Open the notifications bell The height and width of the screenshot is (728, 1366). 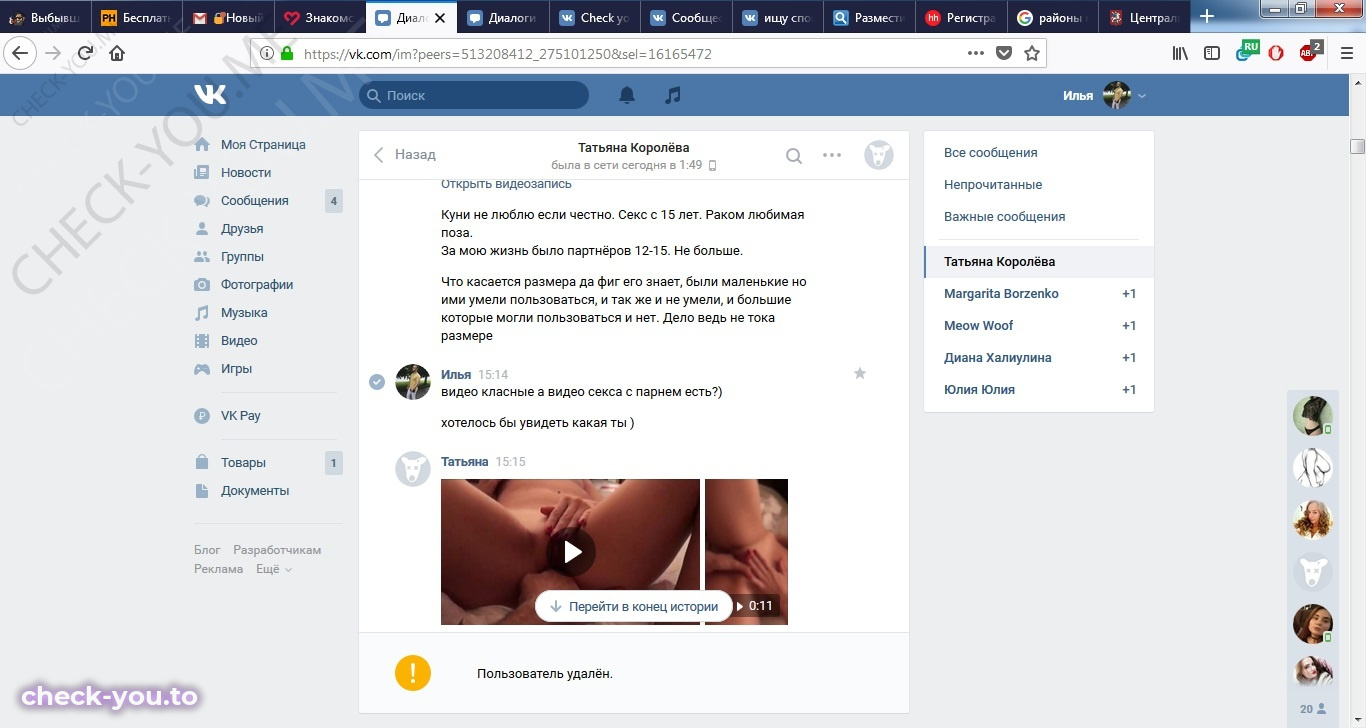[627, 95]
